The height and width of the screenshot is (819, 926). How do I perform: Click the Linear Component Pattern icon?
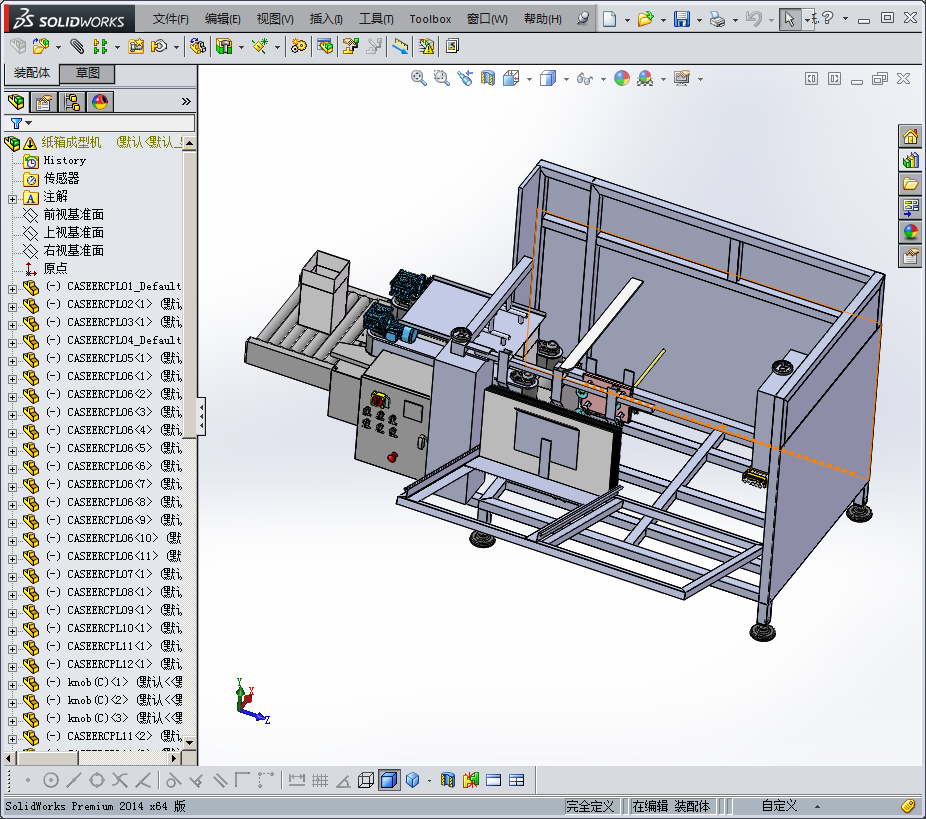(x=100, y=46)
